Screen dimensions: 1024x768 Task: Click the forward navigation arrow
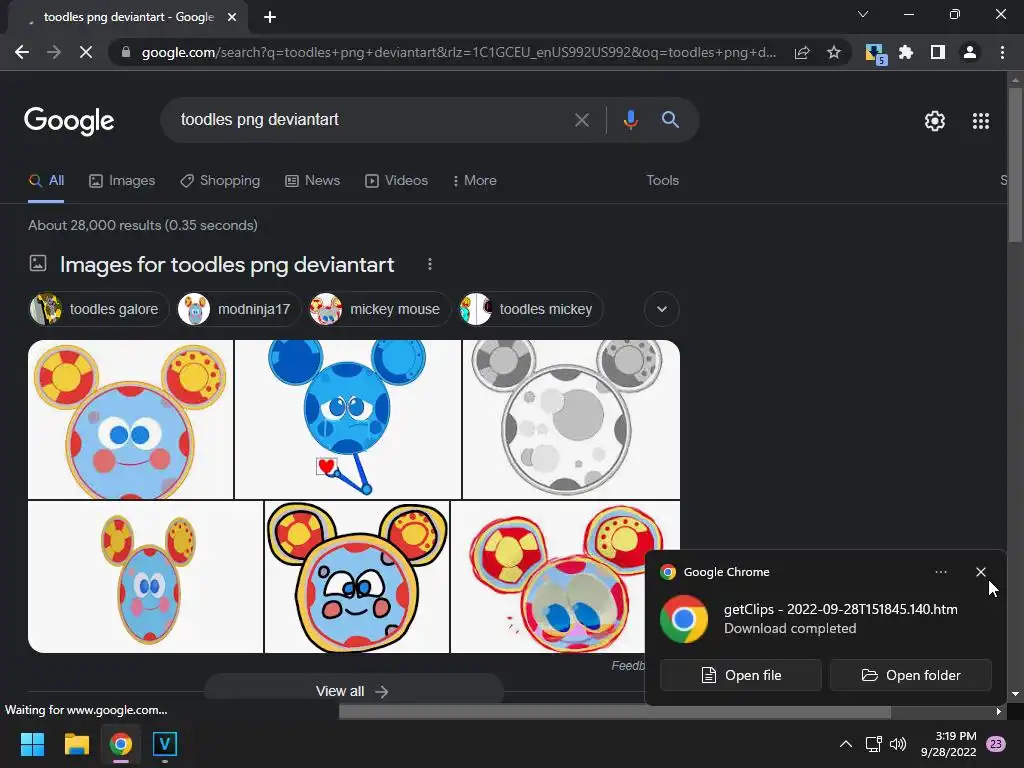(x=54, y=52)
